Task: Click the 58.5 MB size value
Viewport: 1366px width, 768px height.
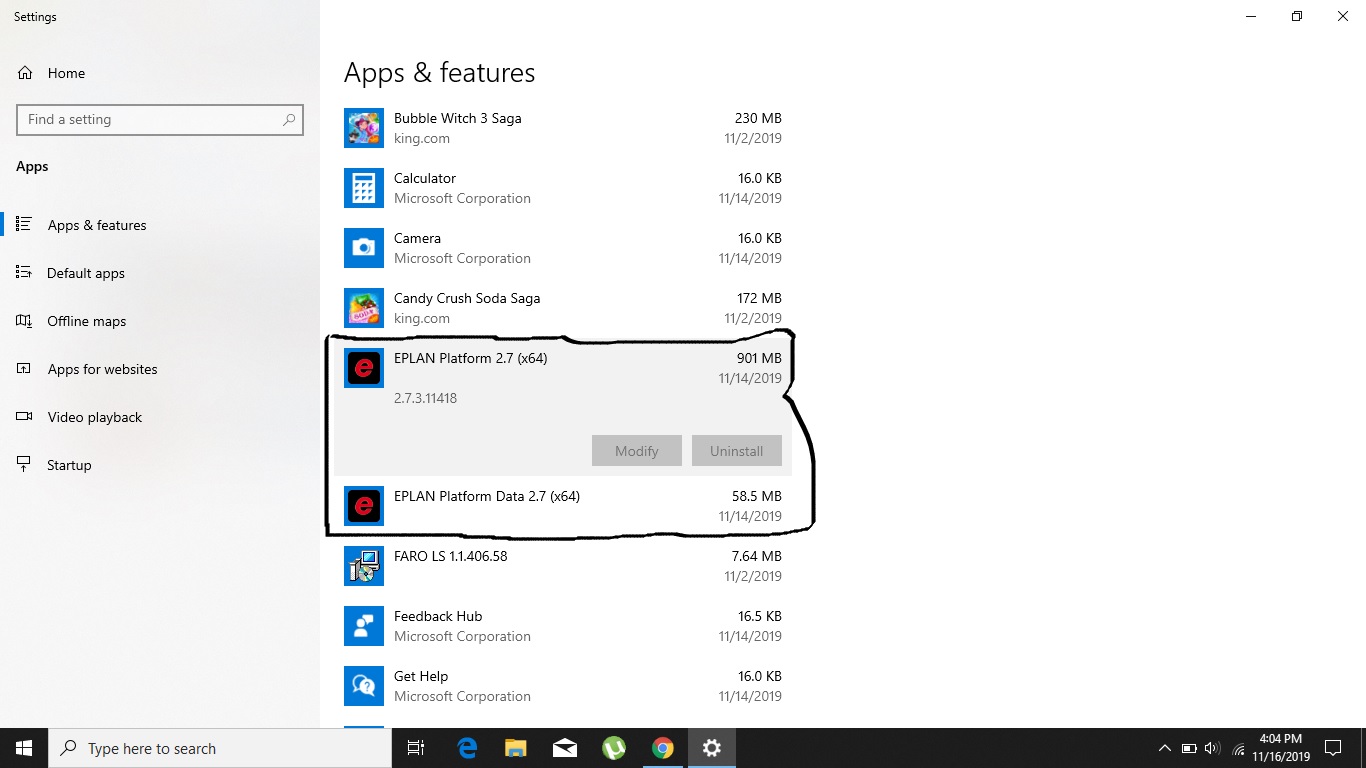Action: coord(757,496)
